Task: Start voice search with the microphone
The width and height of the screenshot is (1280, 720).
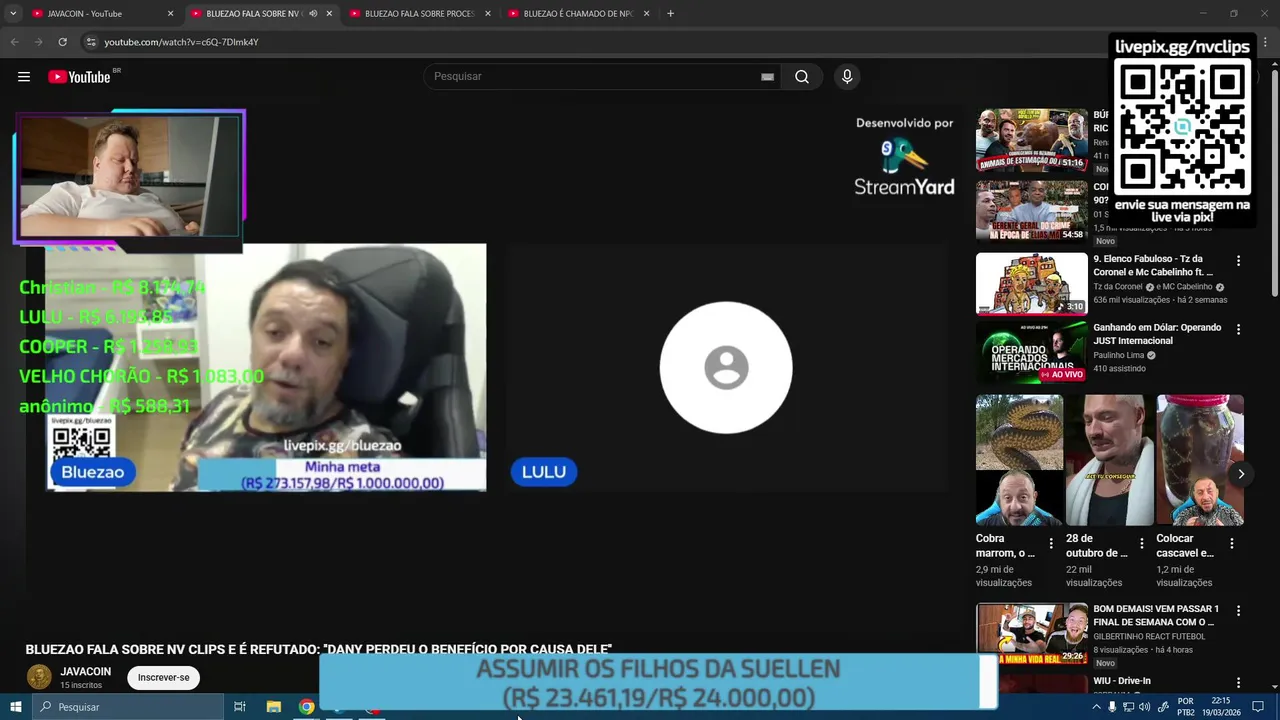Action: pos(847,77)
